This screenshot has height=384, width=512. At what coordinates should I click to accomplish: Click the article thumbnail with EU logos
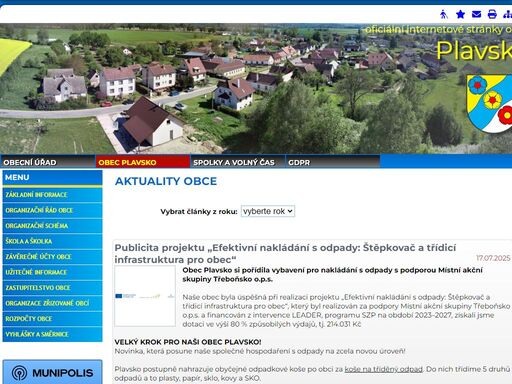[145, 296]
